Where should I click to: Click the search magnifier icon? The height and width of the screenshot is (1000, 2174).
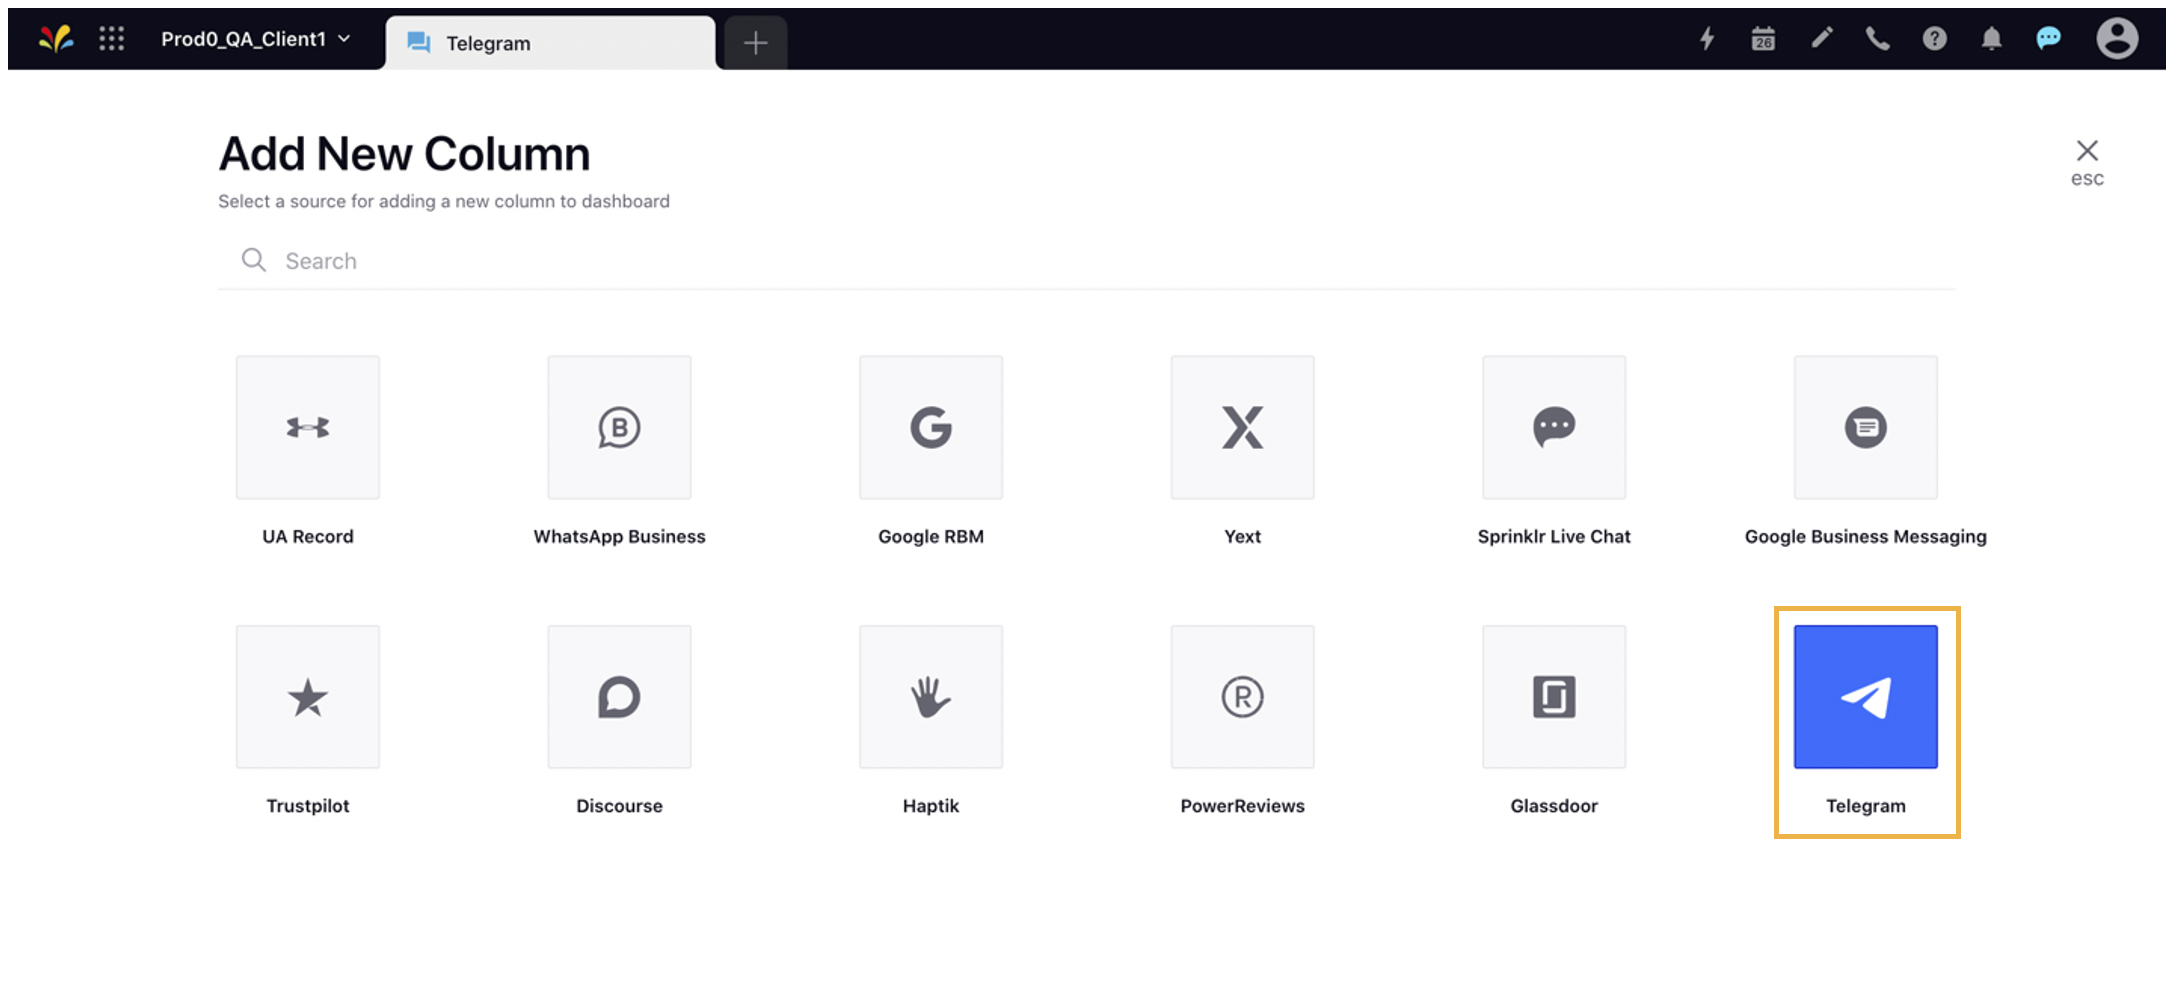254,260
